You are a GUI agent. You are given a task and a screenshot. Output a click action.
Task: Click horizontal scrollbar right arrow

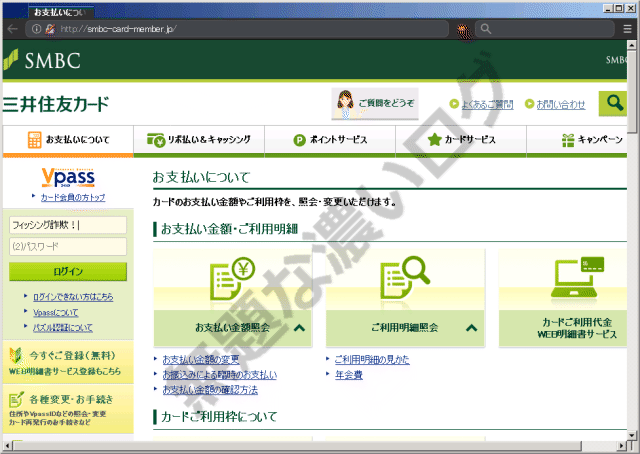(x=622, y=445)
